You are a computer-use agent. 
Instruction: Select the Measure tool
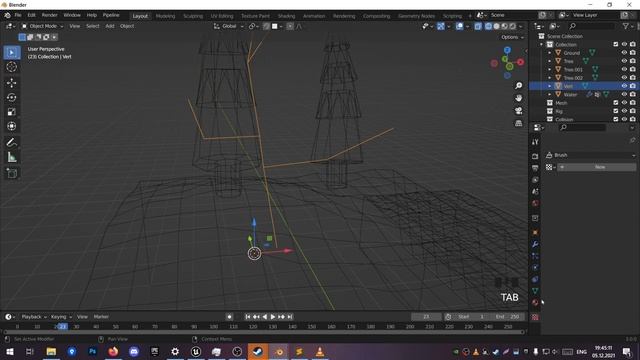click(11, 157)
